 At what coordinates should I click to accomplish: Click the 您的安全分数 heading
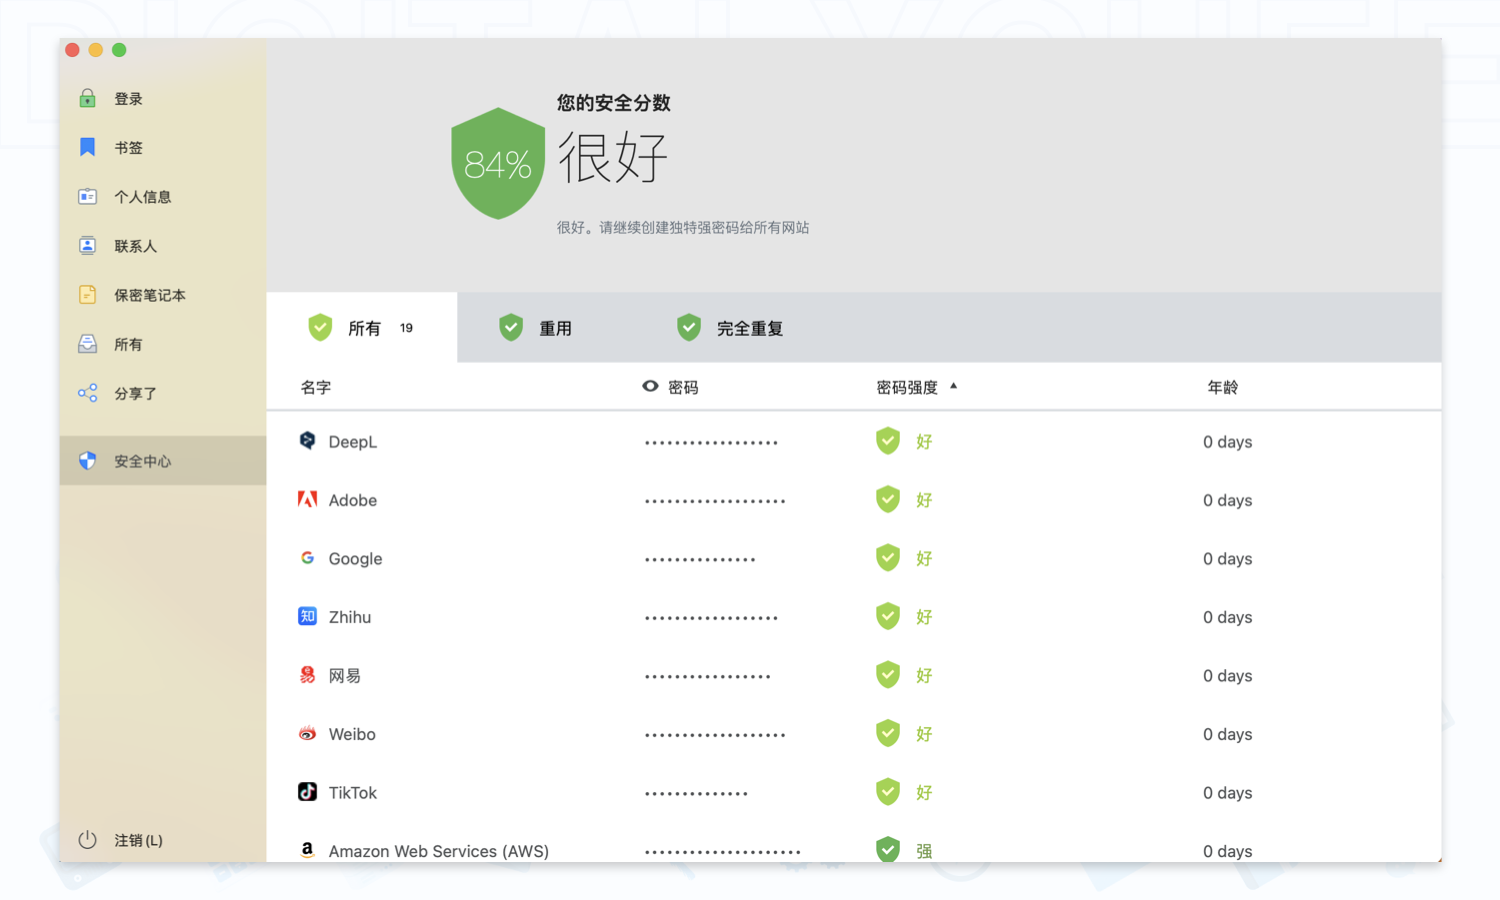click(x=613, y=102)
